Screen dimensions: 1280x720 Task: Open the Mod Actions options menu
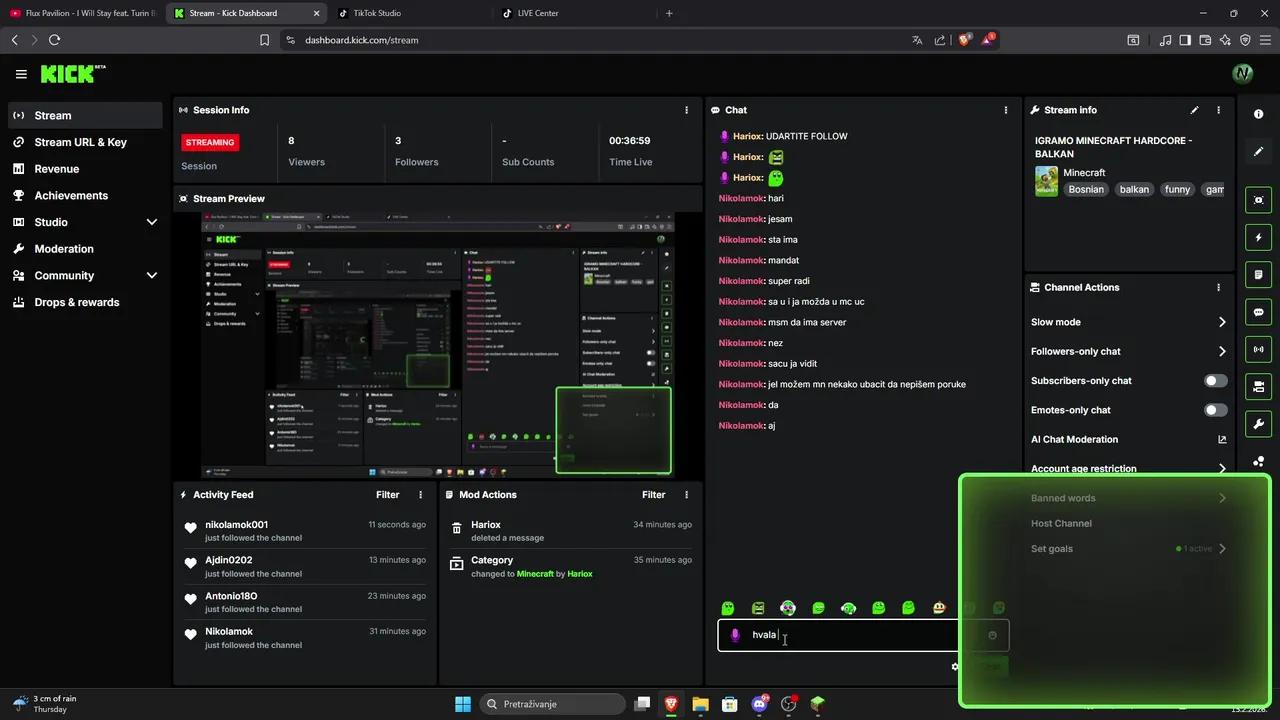pos(686,495)
